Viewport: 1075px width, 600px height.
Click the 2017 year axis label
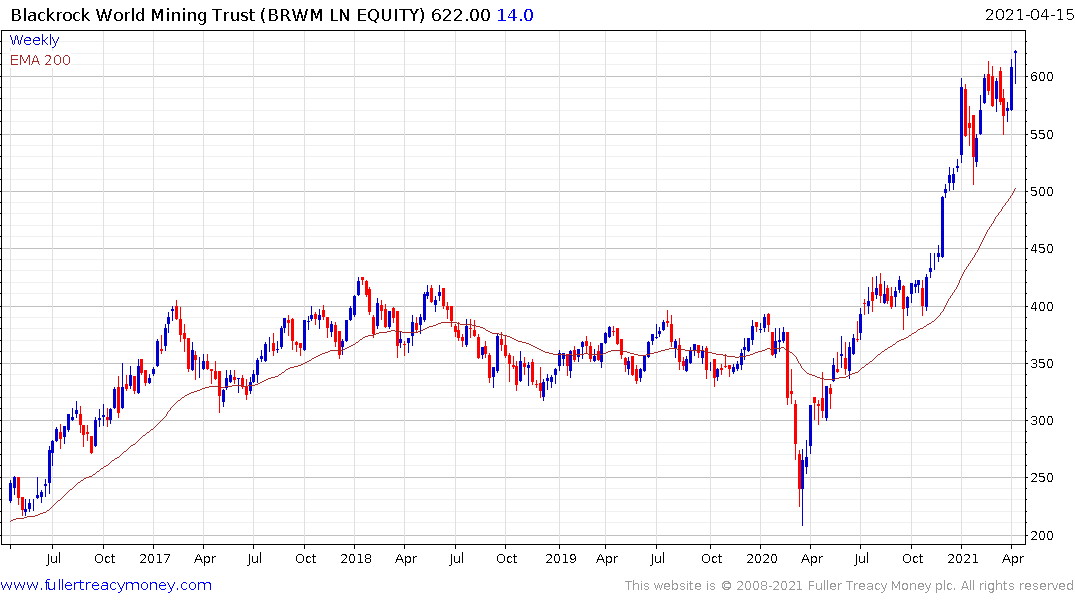coord(154,558)
